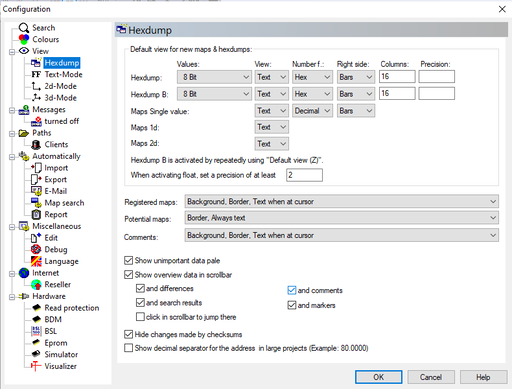Click the Text-Mode FF icon

click(x=36, y=74)
